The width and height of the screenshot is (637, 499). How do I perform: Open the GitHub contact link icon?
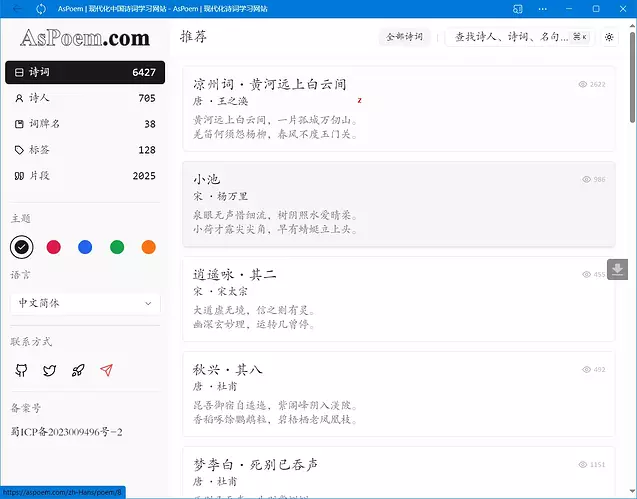[x=21, y=370]
